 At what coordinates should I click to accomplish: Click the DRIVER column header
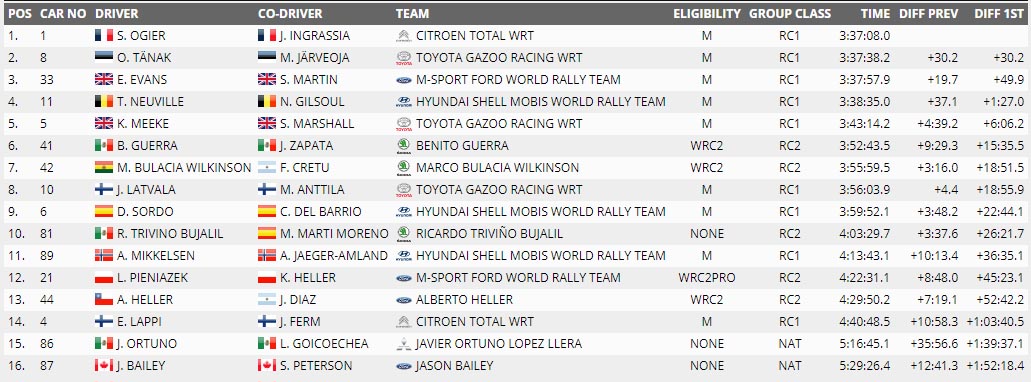click(116, 13)
